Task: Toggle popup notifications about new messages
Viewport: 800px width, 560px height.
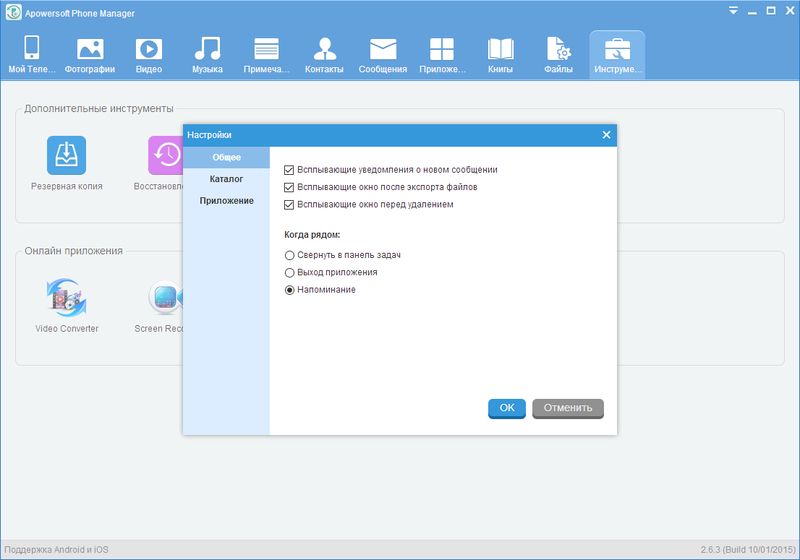Action: [x=289, y=170]
